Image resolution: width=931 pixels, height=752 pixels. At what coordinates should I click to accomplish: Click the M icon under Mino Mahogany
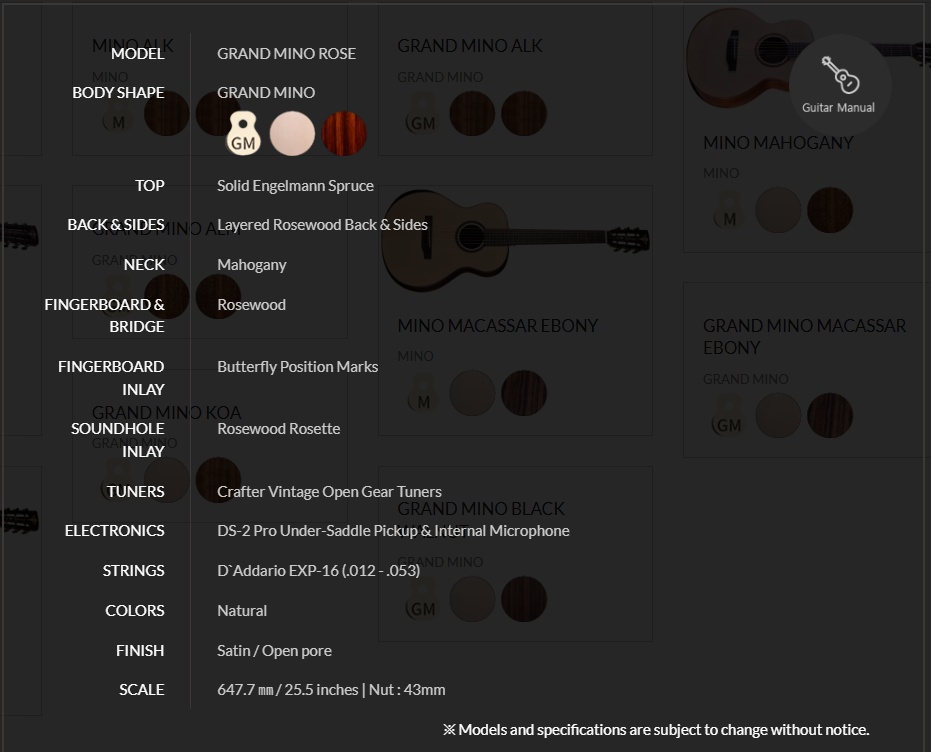[727, 210]
